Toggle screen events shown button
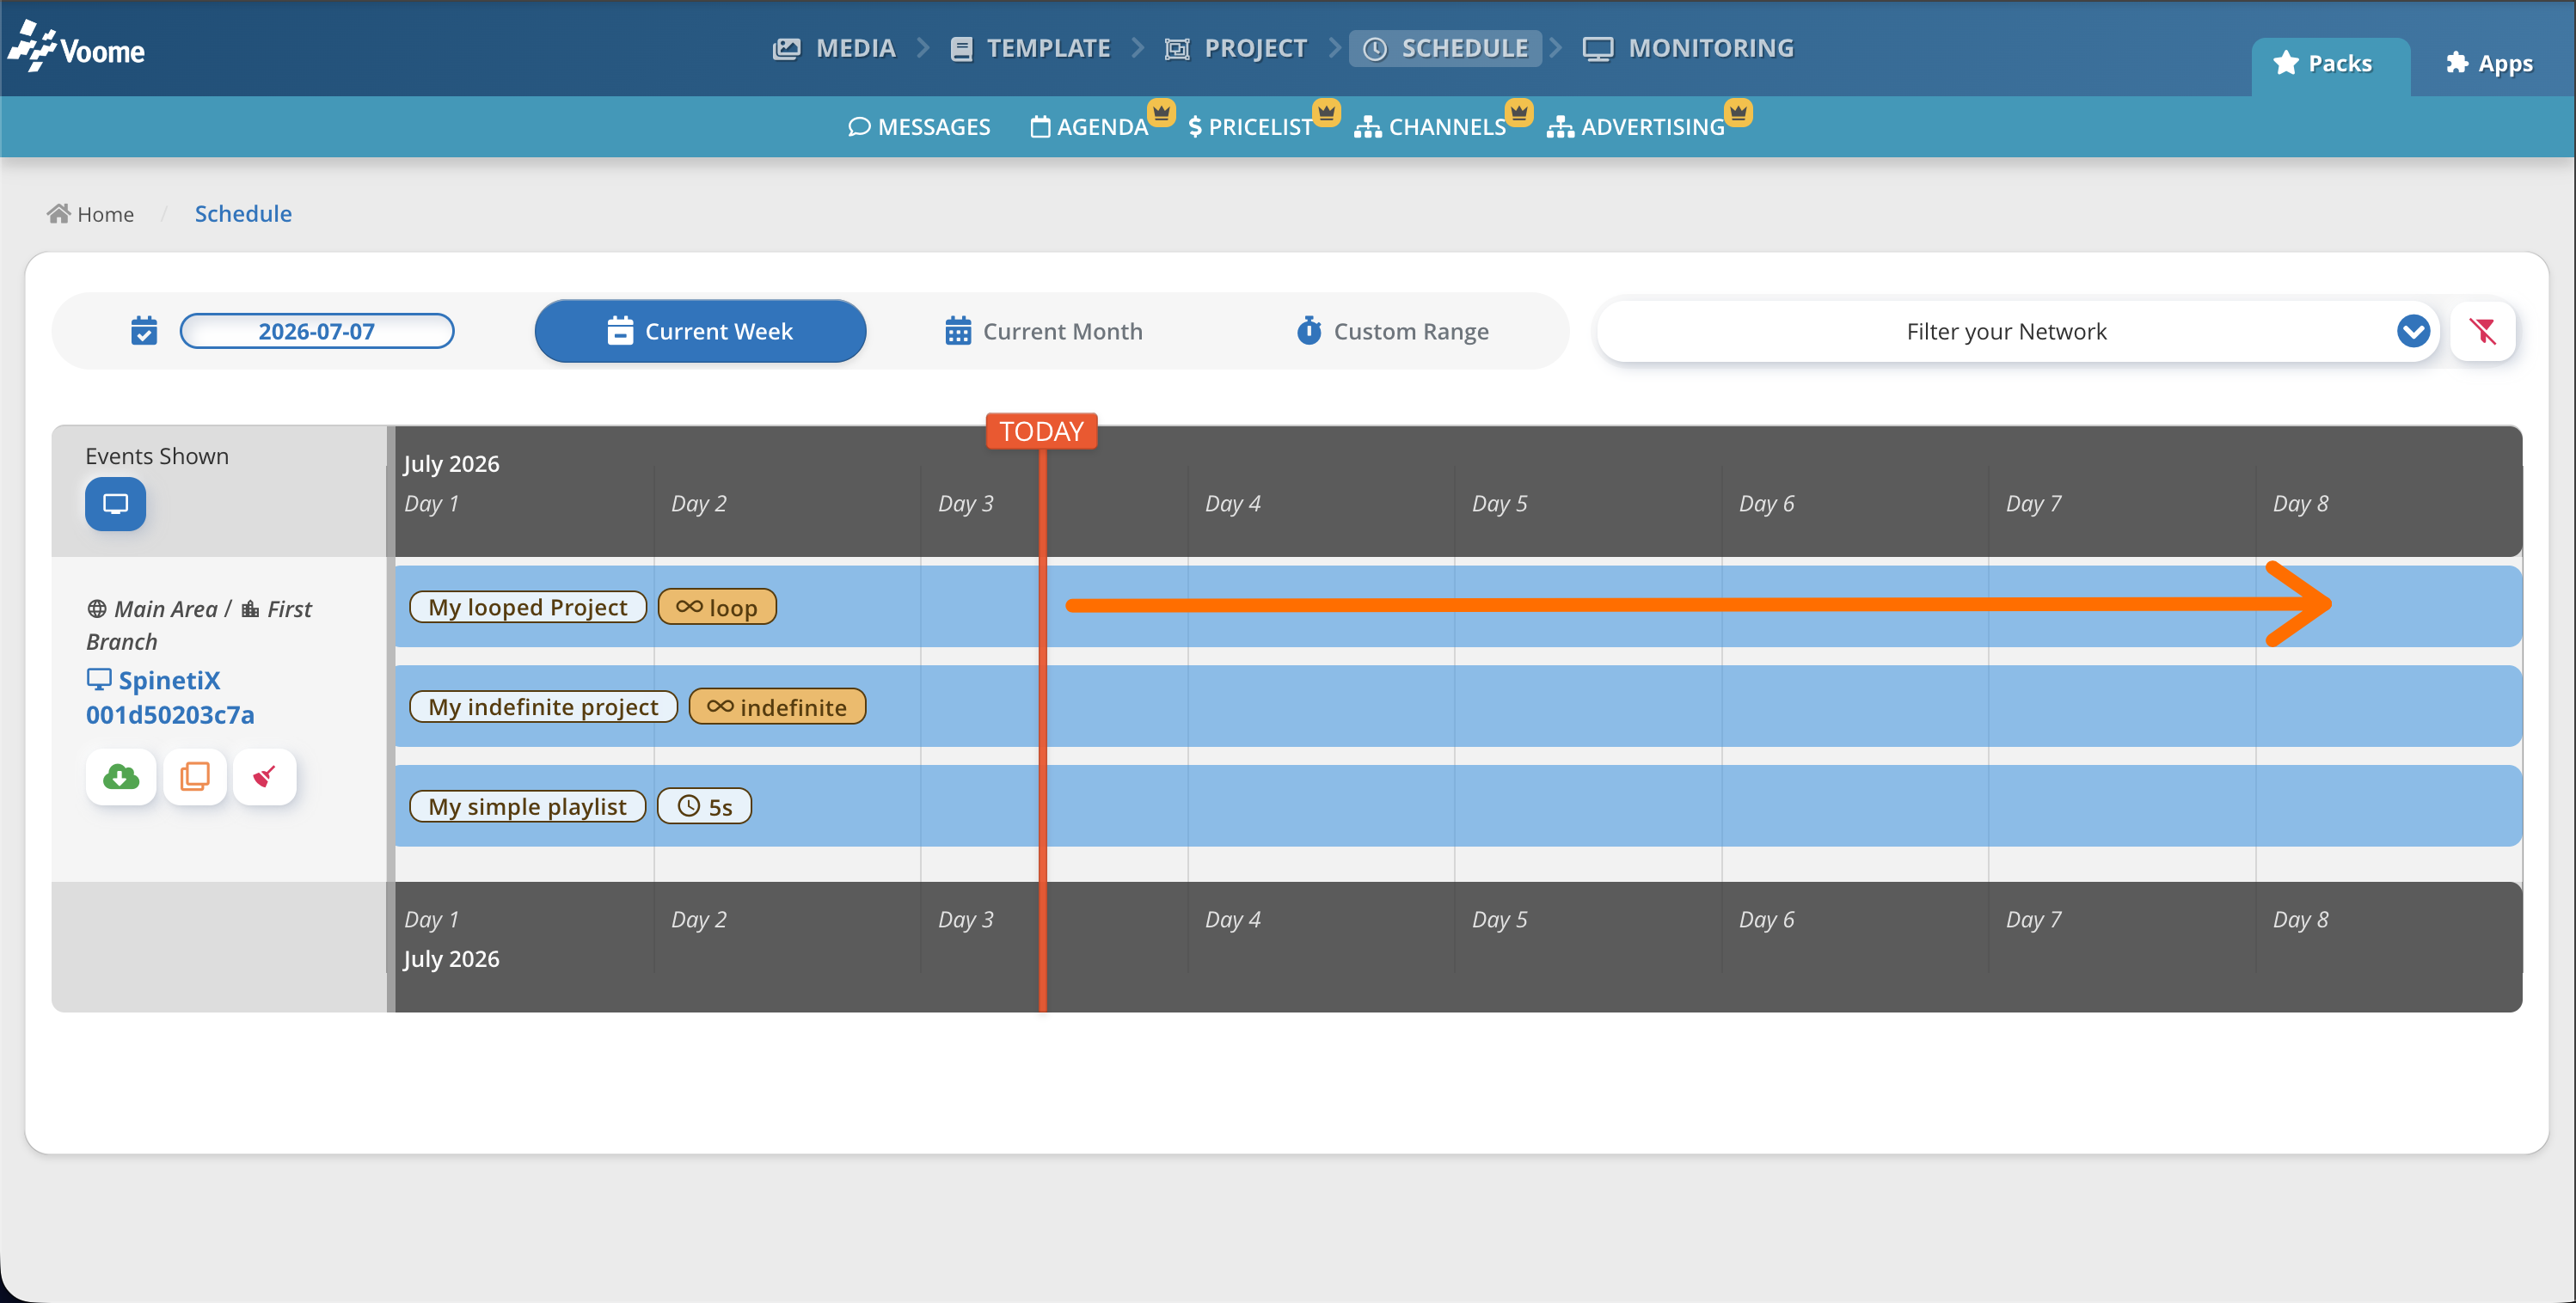2576x1303 pixels. pyautogui.click(x=115, y=503)
